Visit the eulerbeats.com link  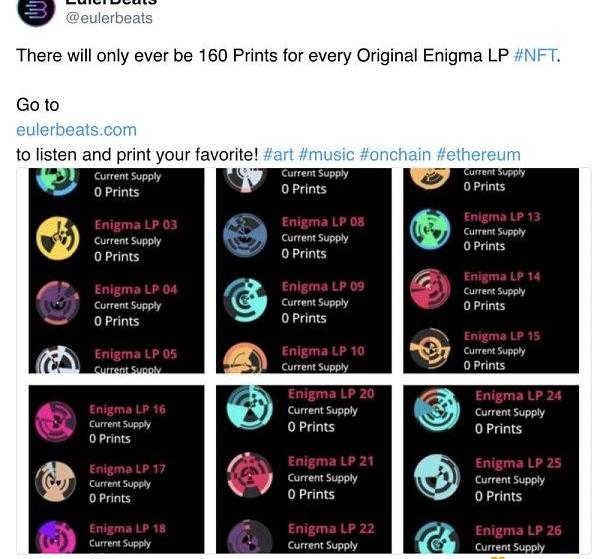point(76,130)
